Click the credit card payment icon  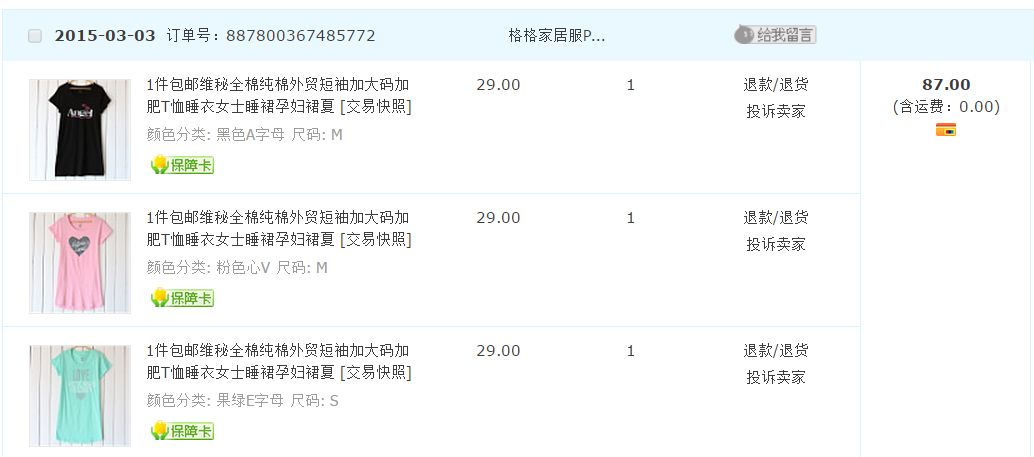(946, 129)
